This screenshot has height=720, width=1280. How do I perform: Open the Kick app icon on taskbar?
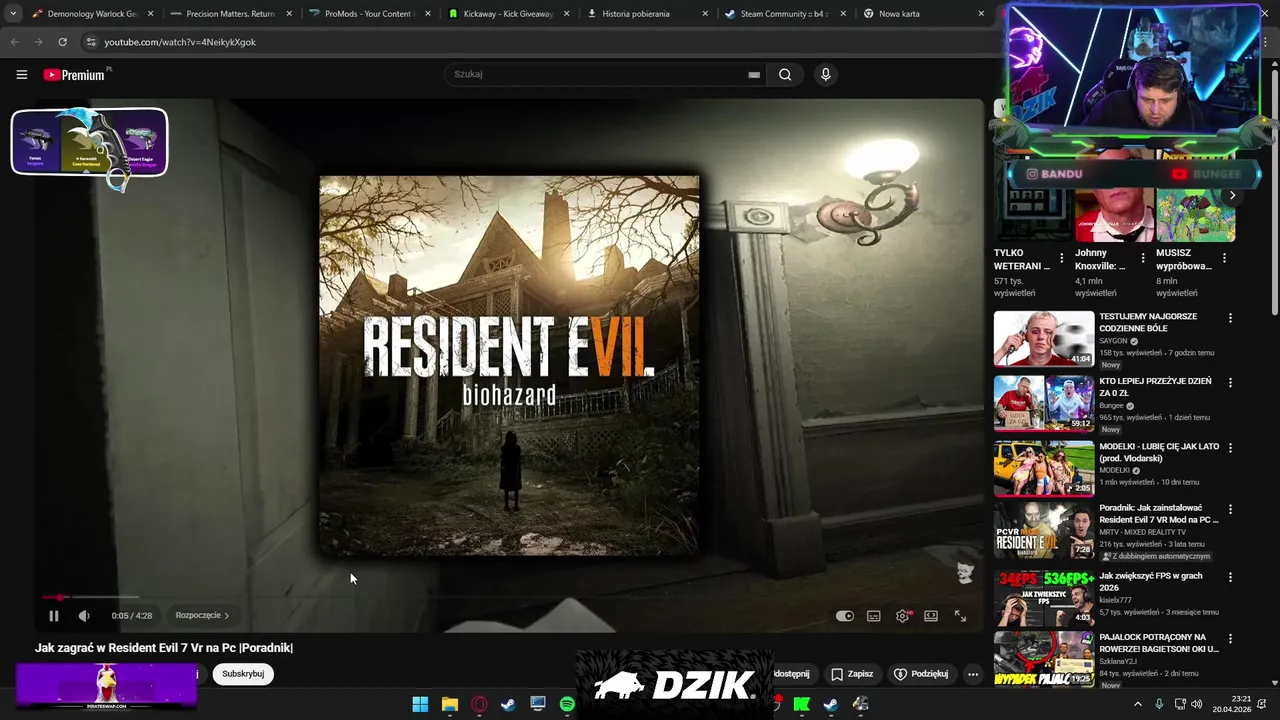point(801,704)
